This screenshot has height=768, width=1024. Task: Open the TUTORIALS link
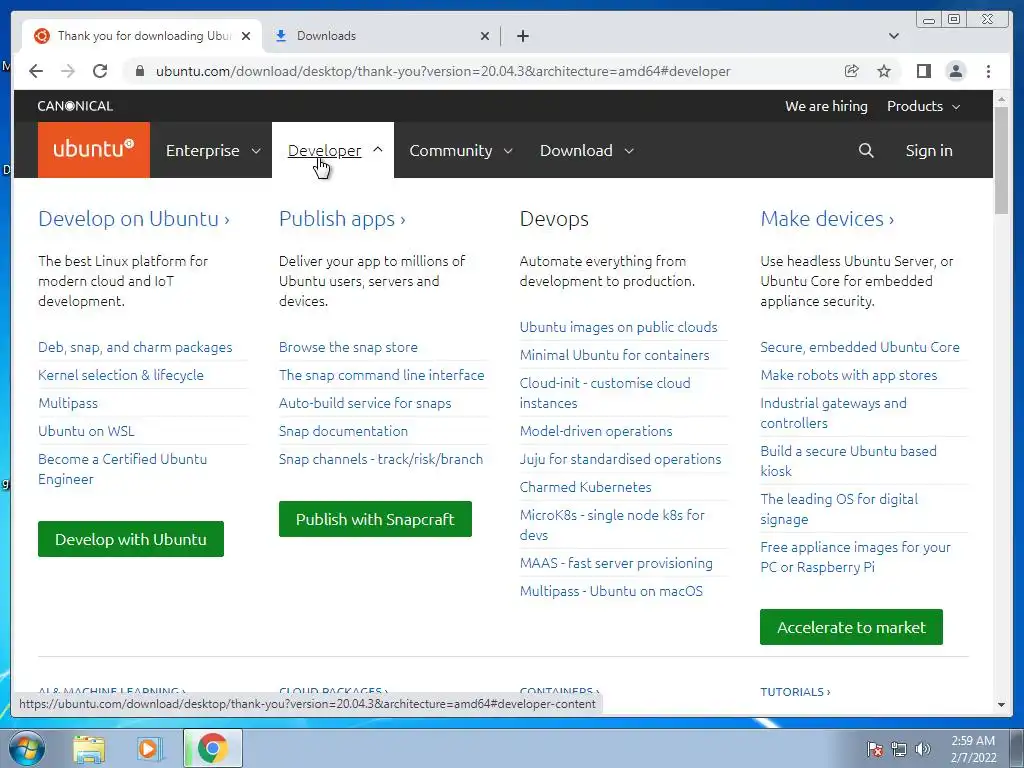pyautogui.click(x=795, y=692)
